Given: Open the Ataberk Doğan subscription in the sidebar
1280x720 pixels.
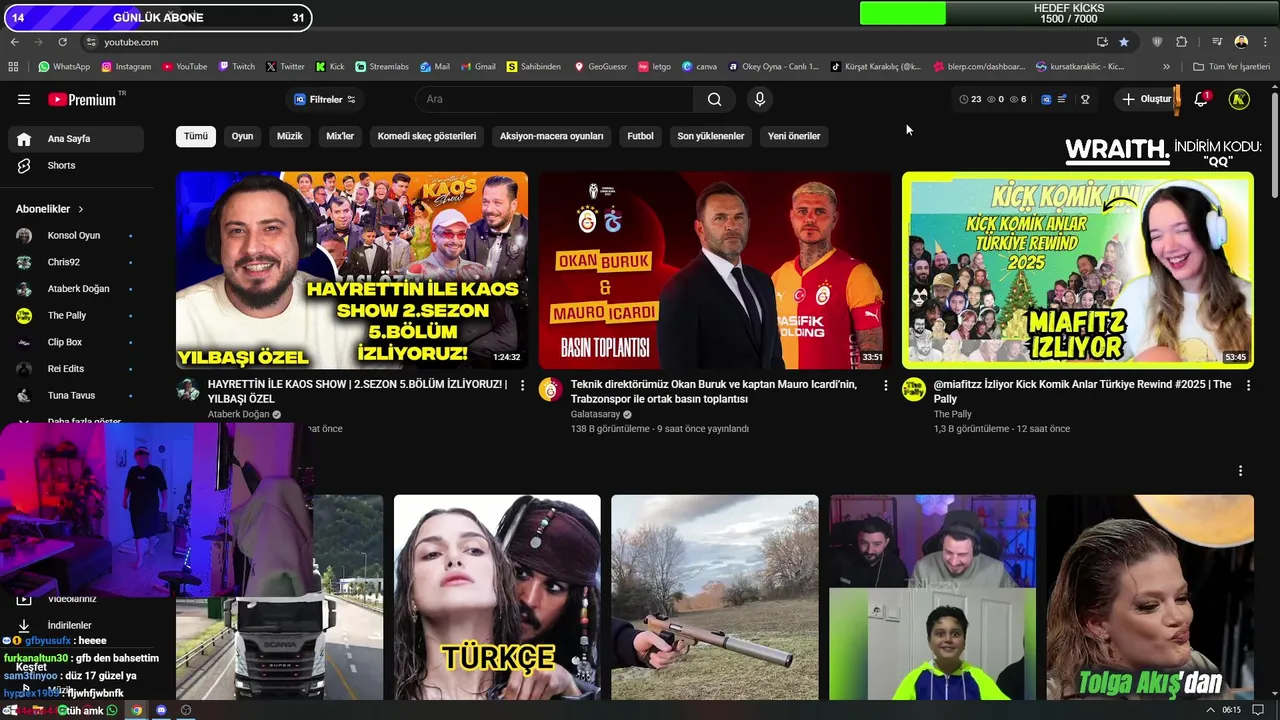Looking at the screenshot, I should coord(76,289).
